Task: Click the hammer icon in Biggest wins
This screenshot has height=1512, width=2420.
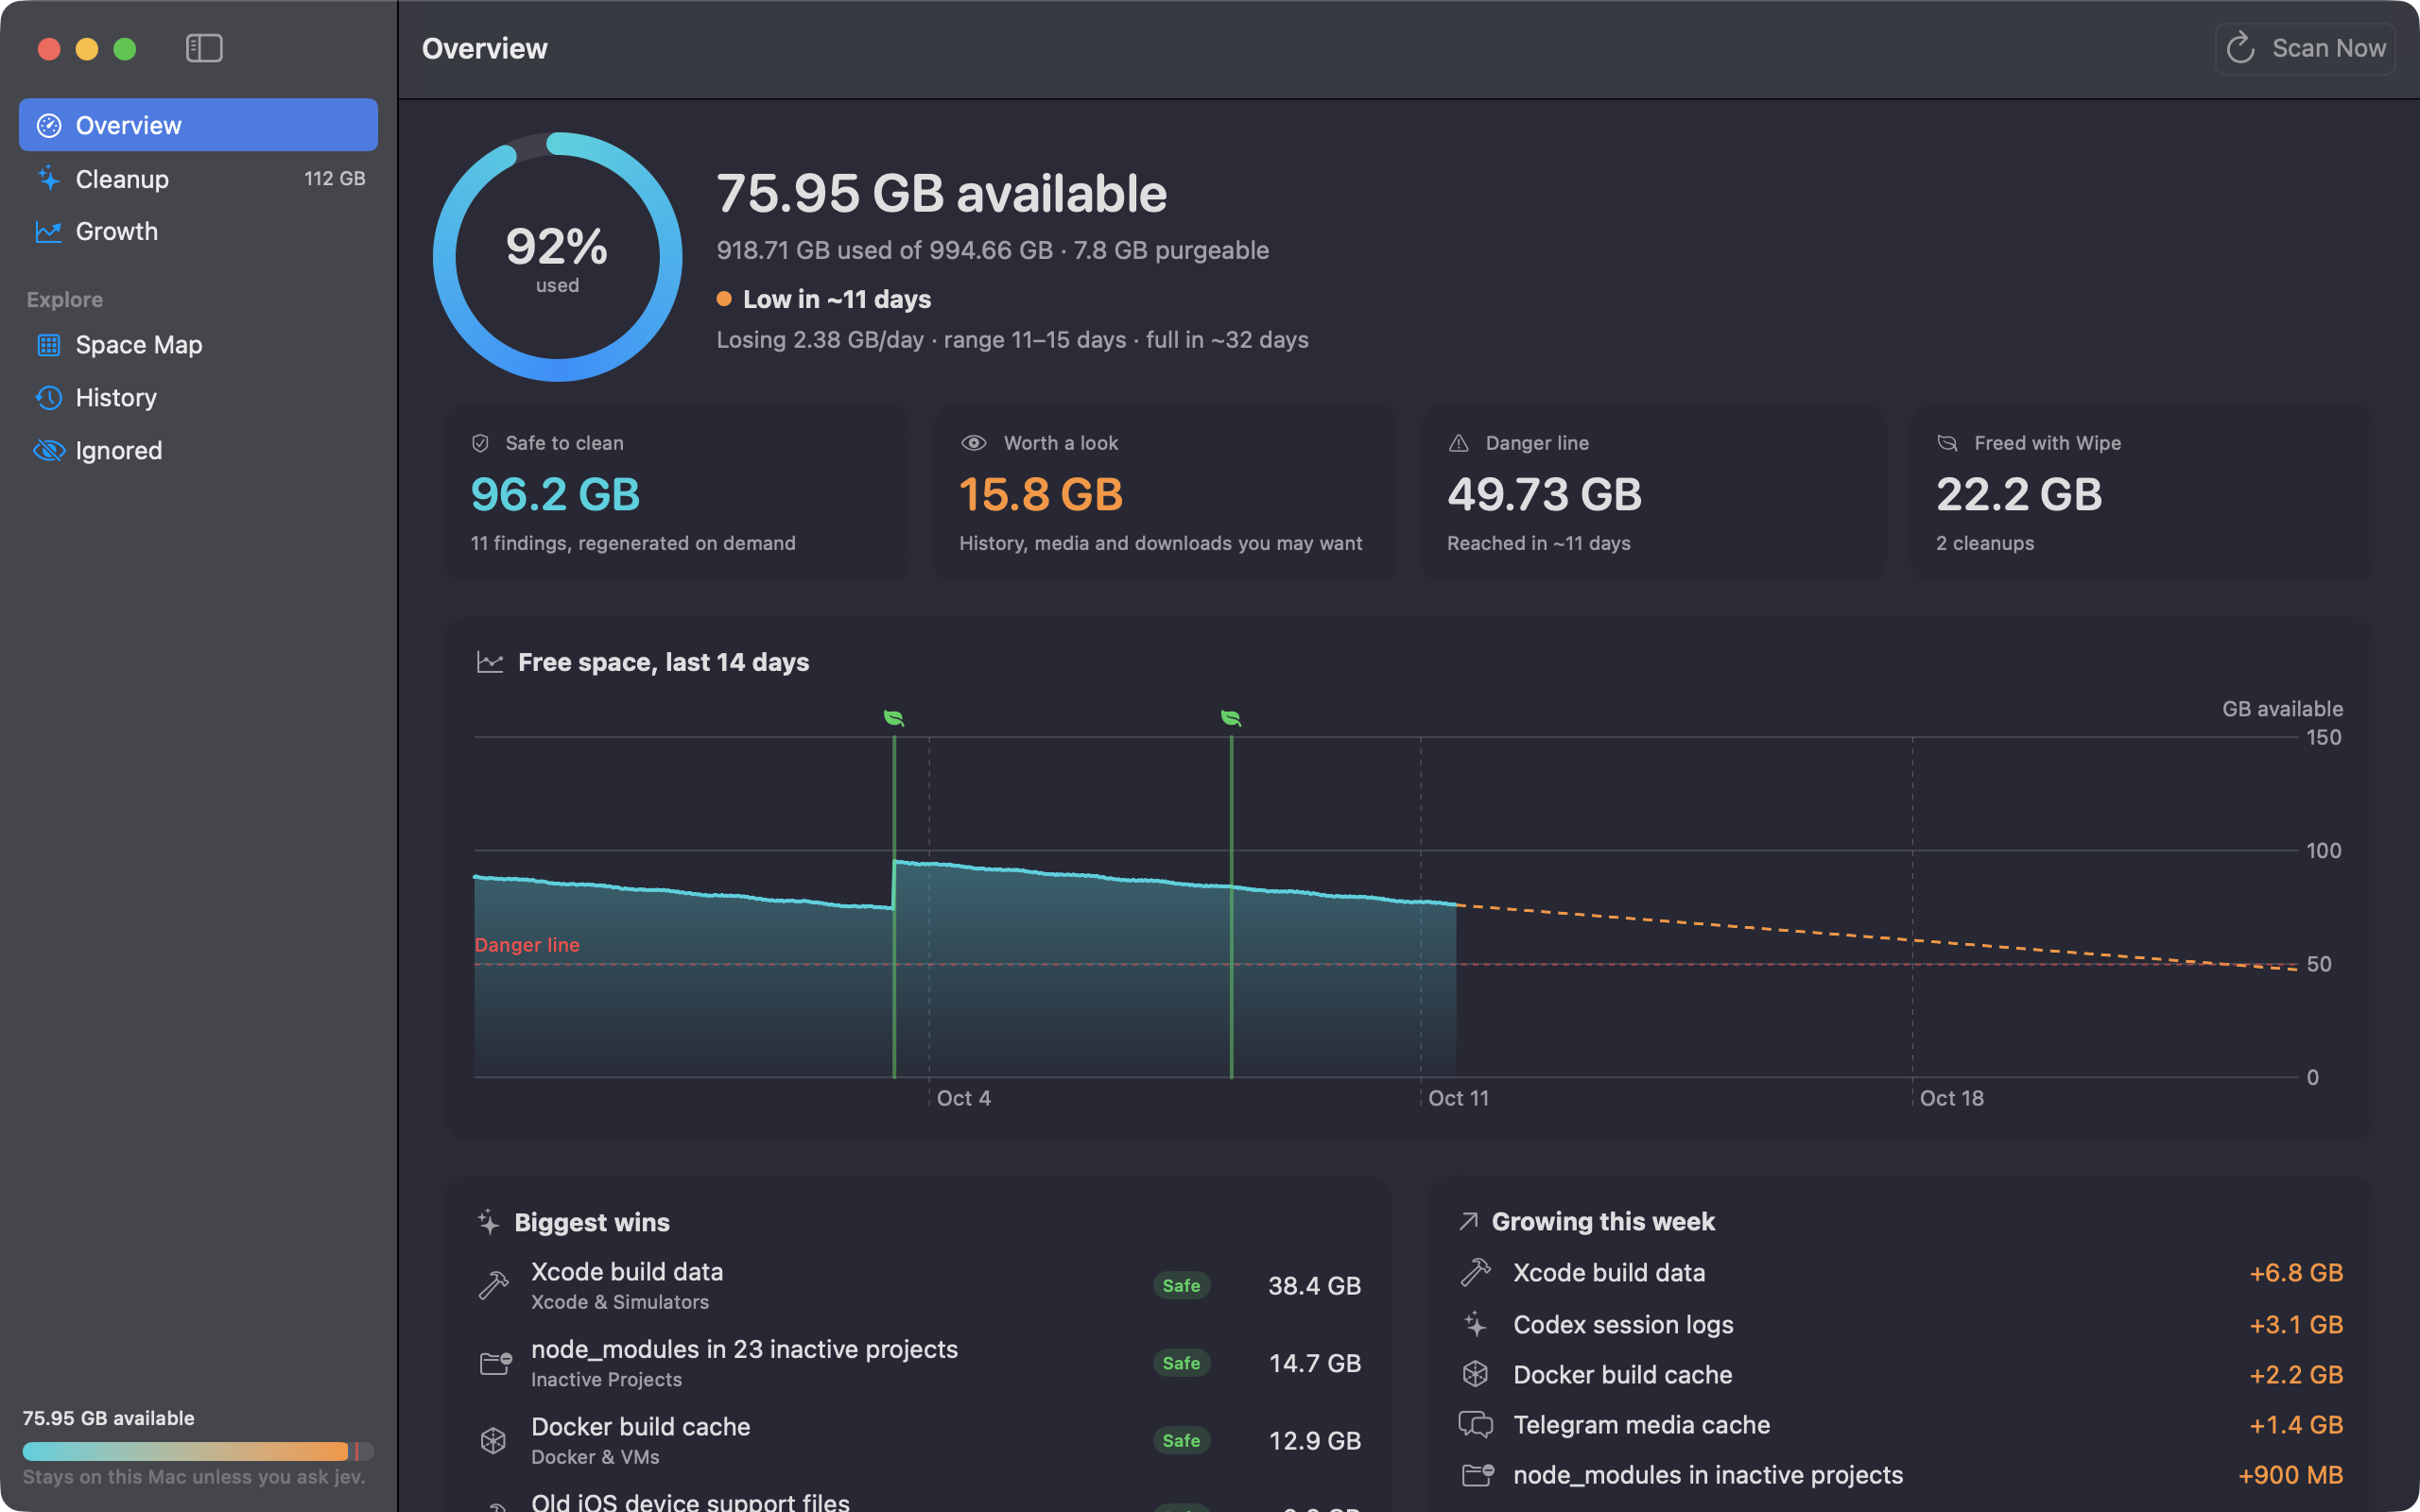Action: click(x=493, y=1285)
